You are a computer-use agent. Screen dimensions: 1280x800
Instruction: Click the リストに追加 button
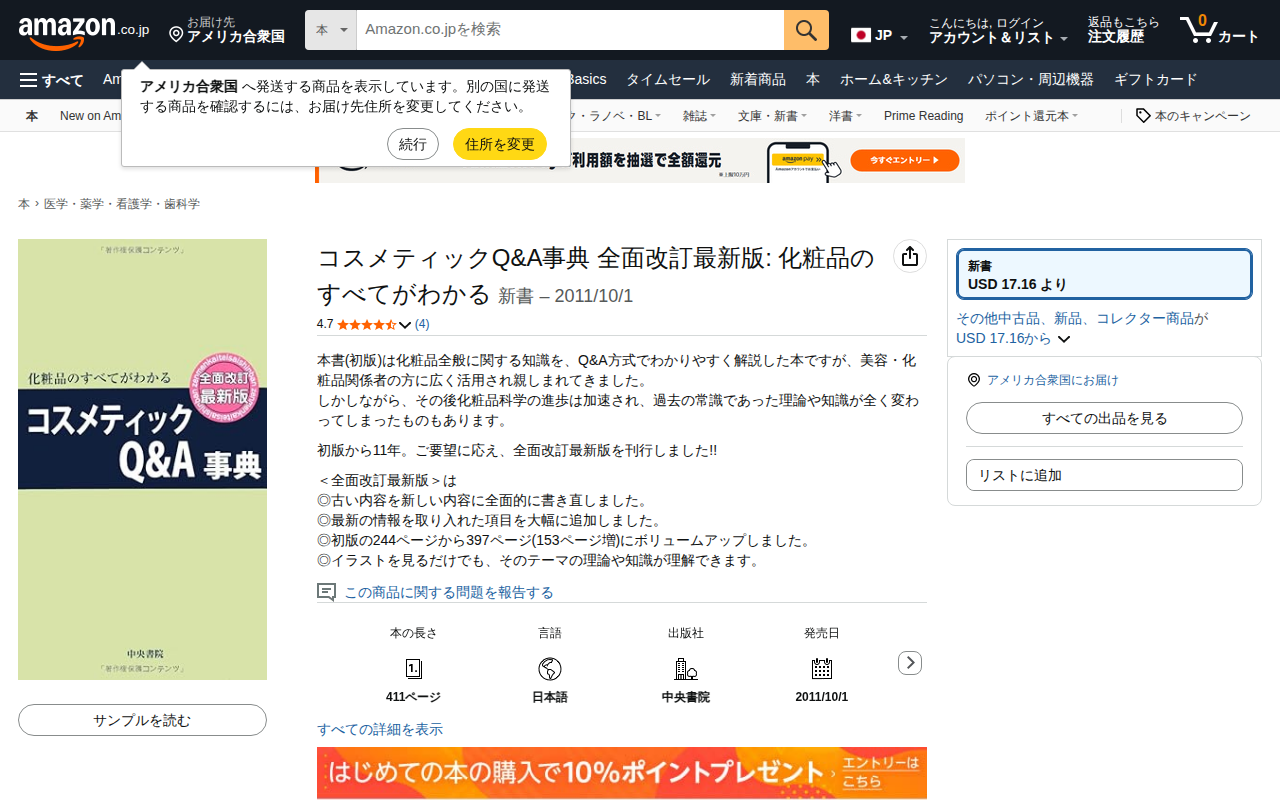tap(1104, 475)
